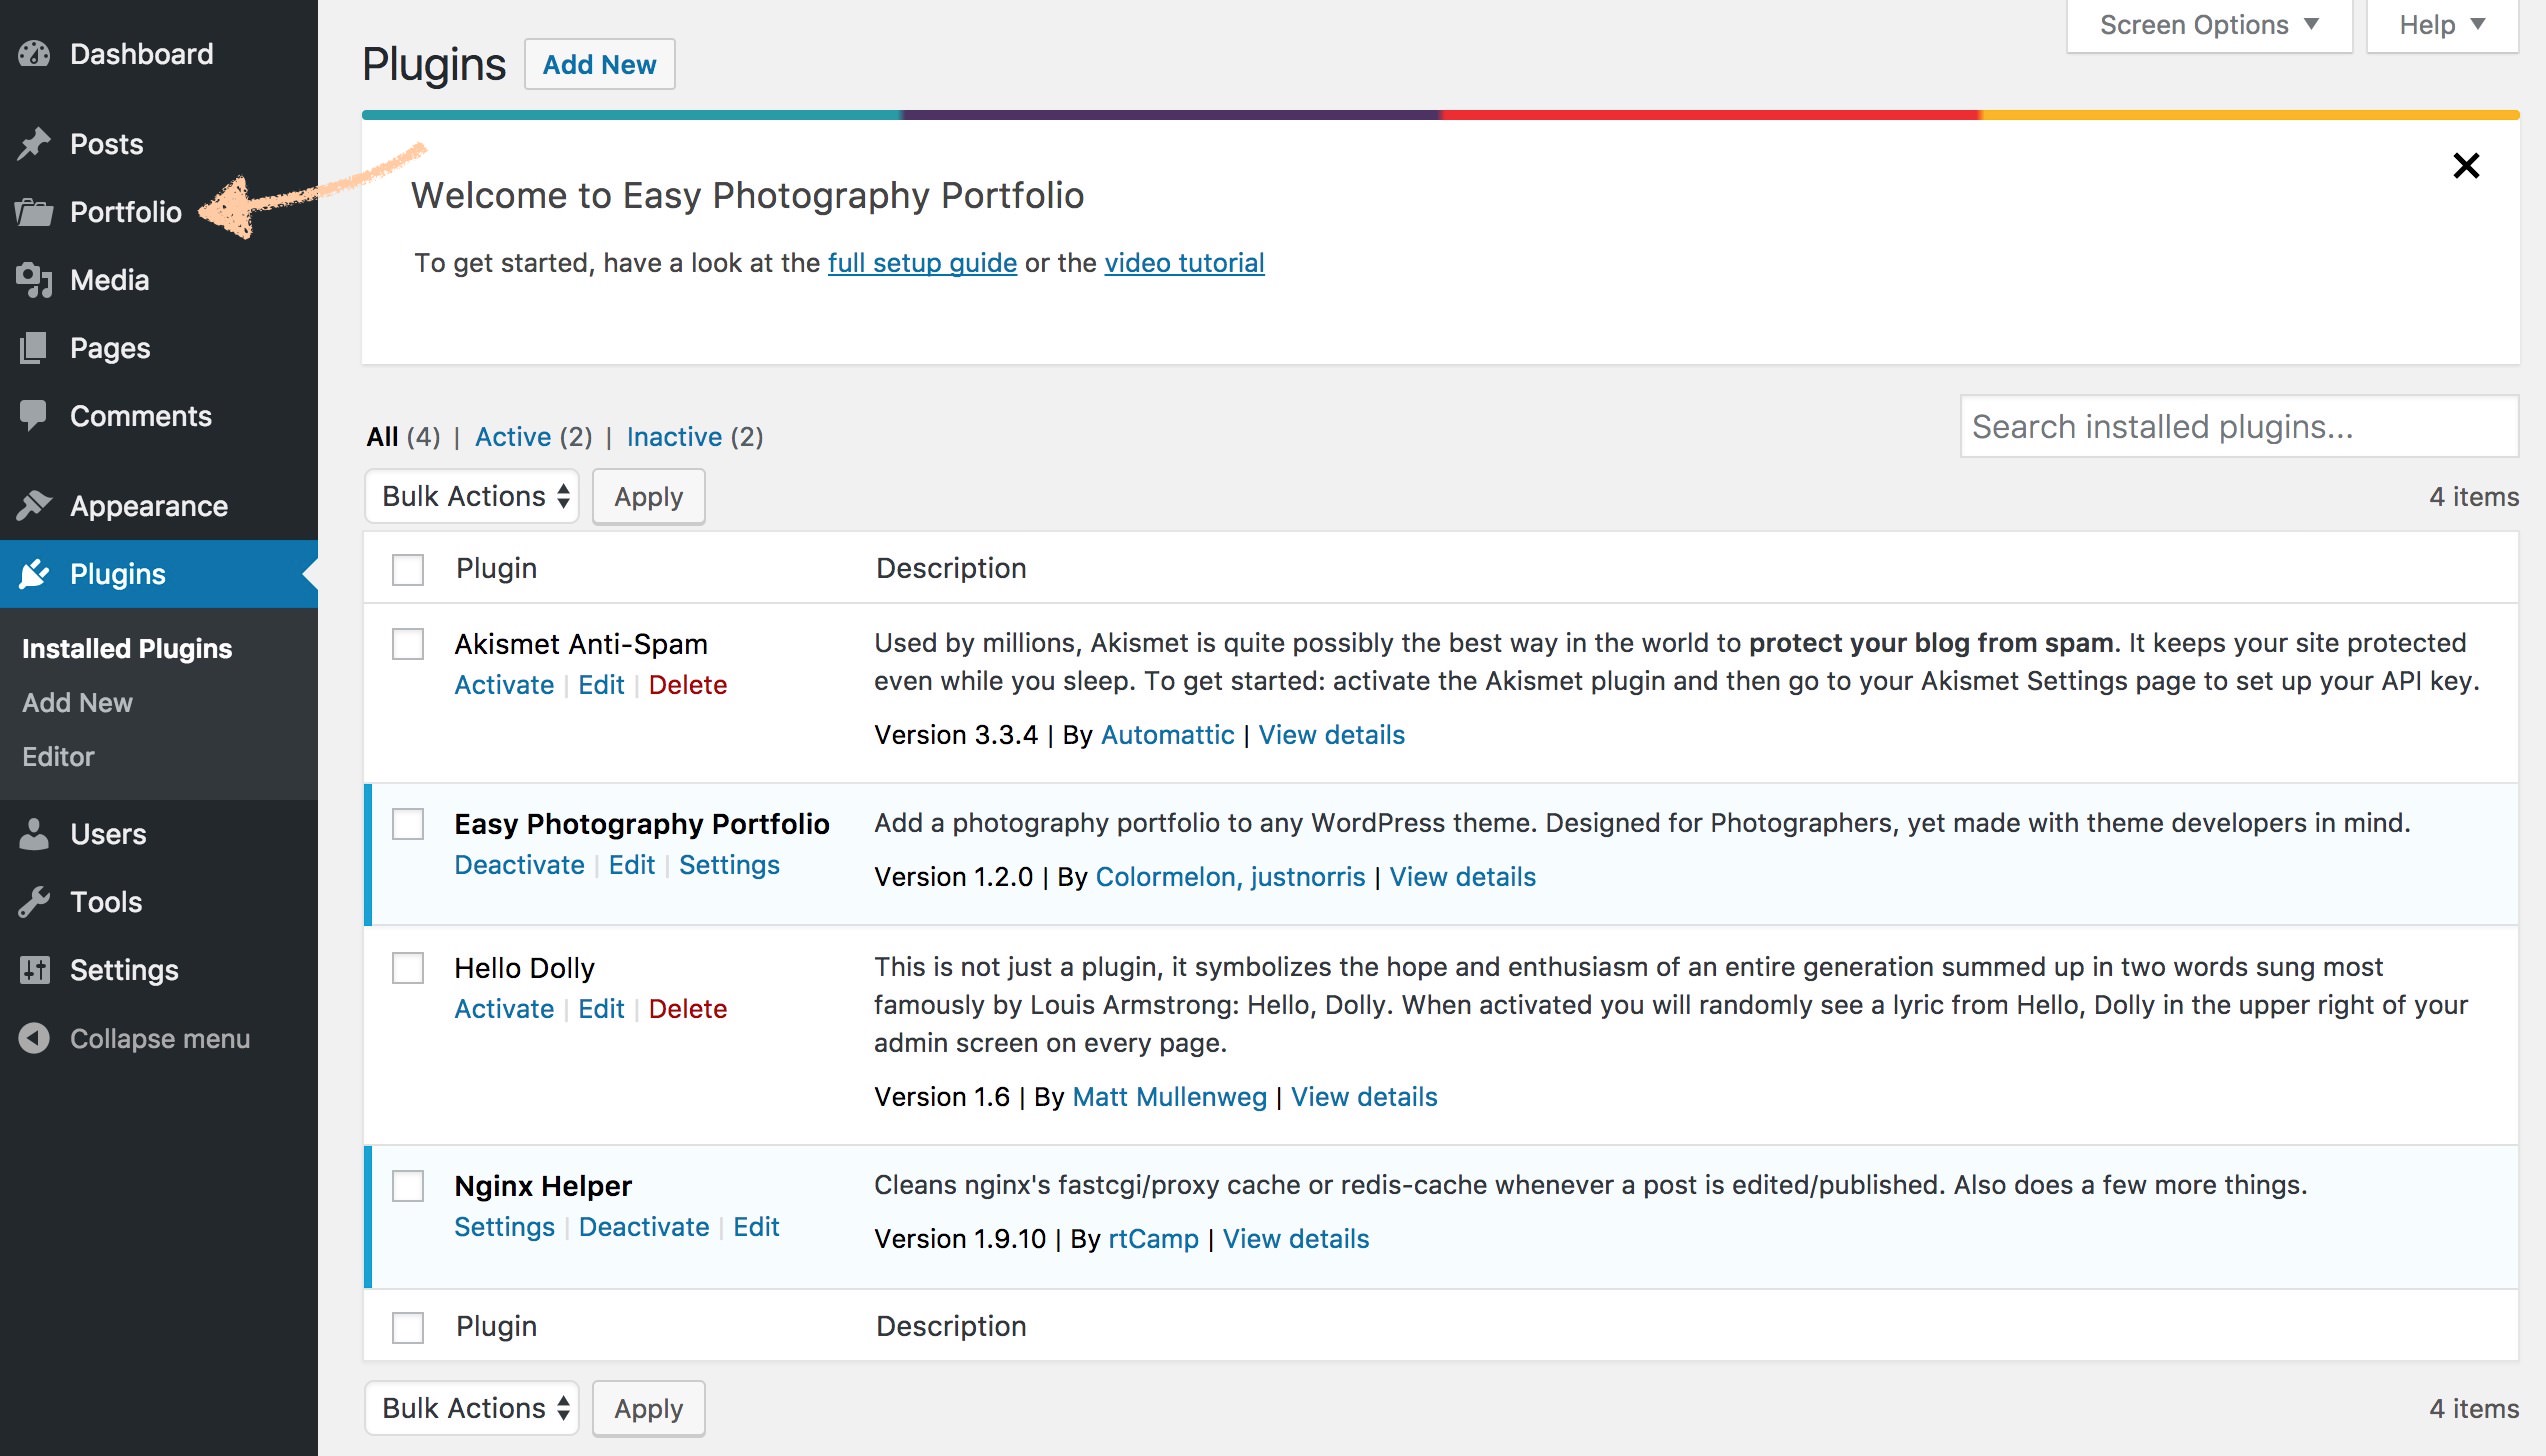Open the Media menu
The height and width of the screenshot is (1456, 2546).
(x=159, y=280)
